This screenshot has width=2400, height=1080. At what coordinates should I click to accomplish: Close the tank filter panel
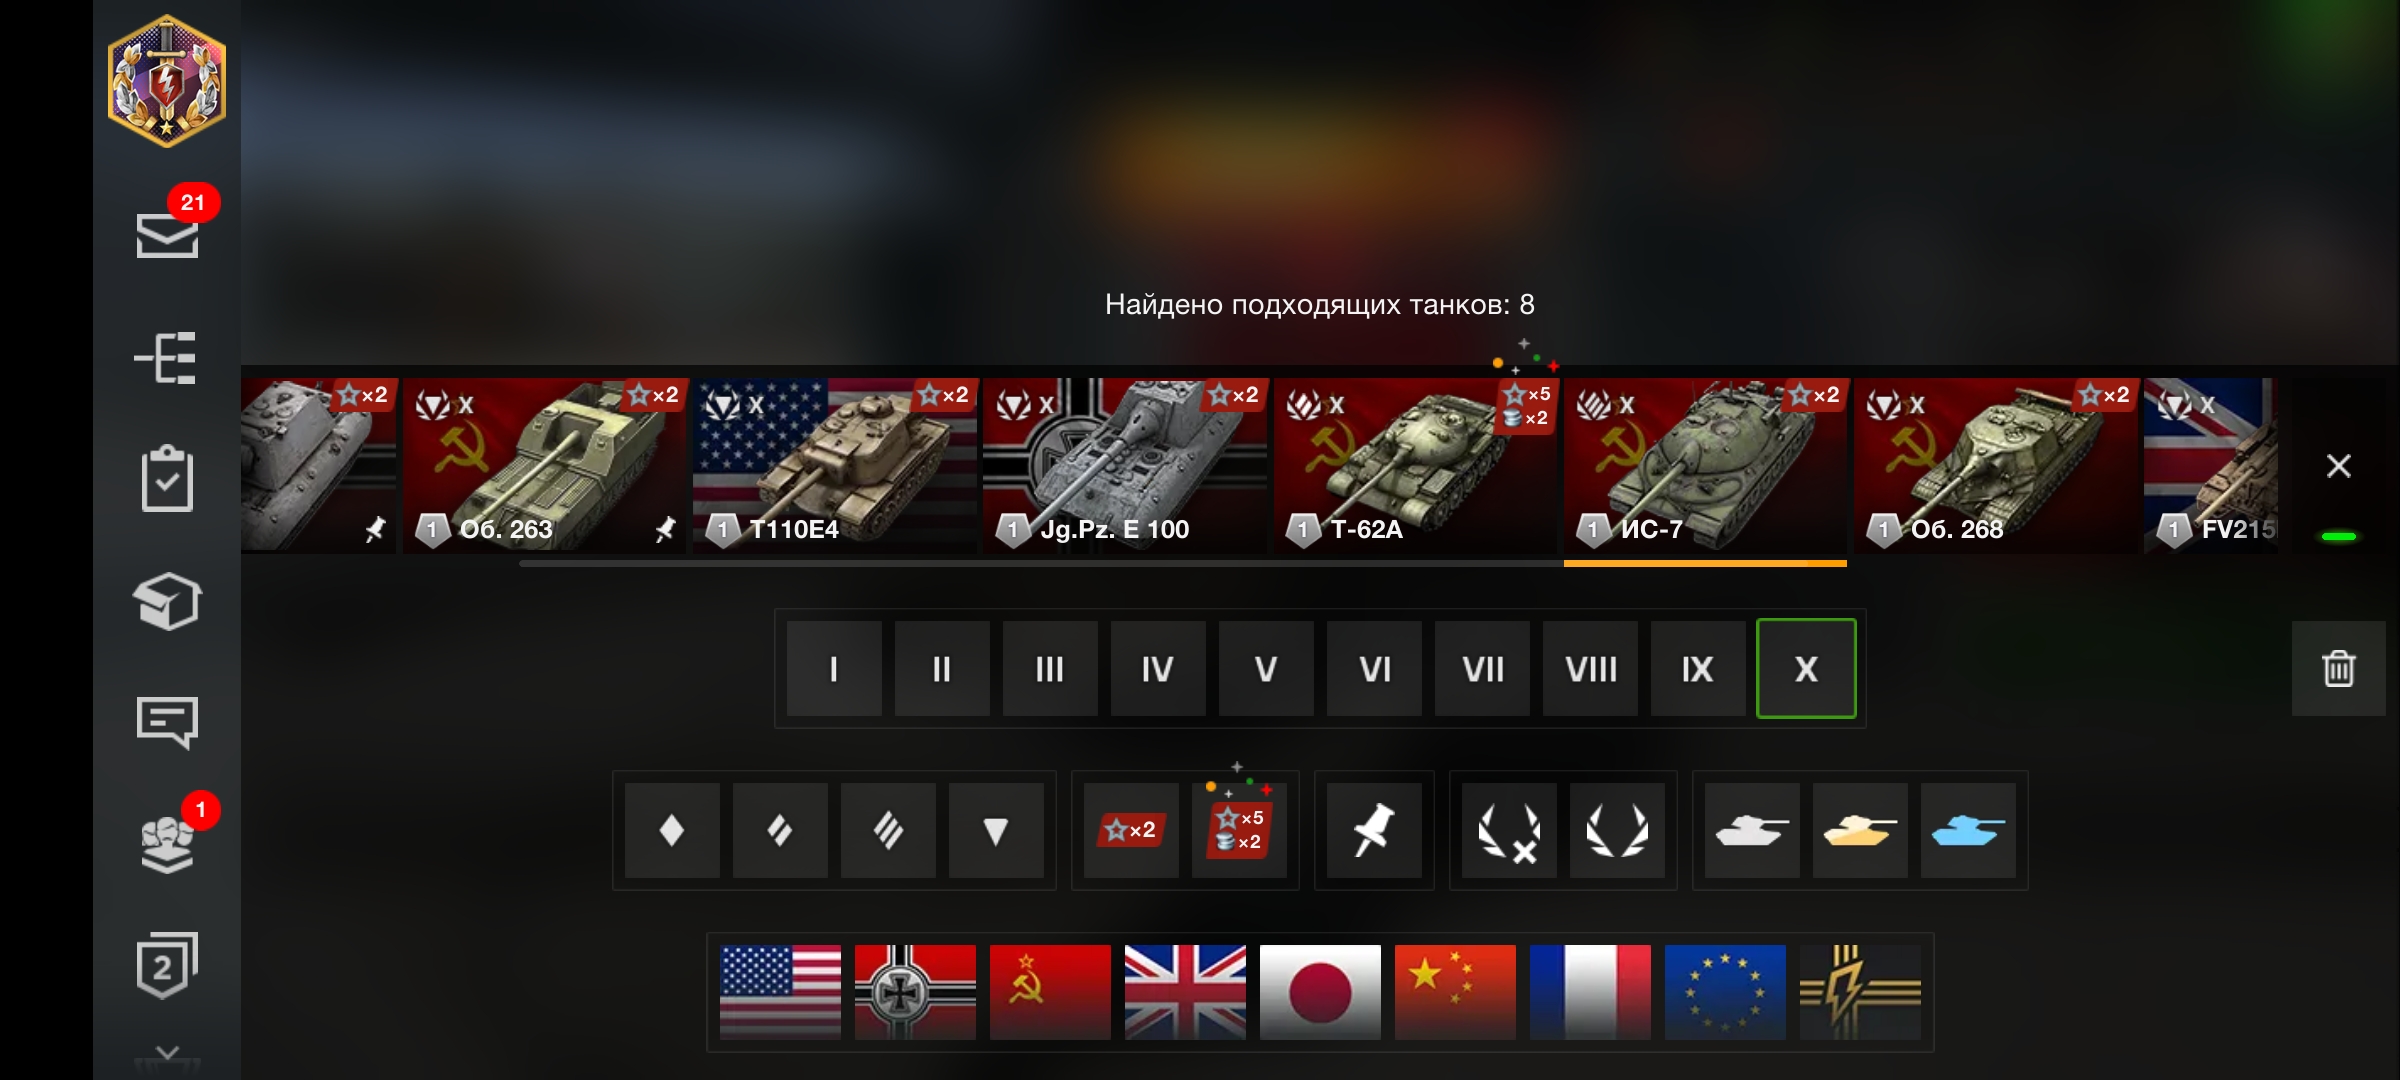point(2338,466)
